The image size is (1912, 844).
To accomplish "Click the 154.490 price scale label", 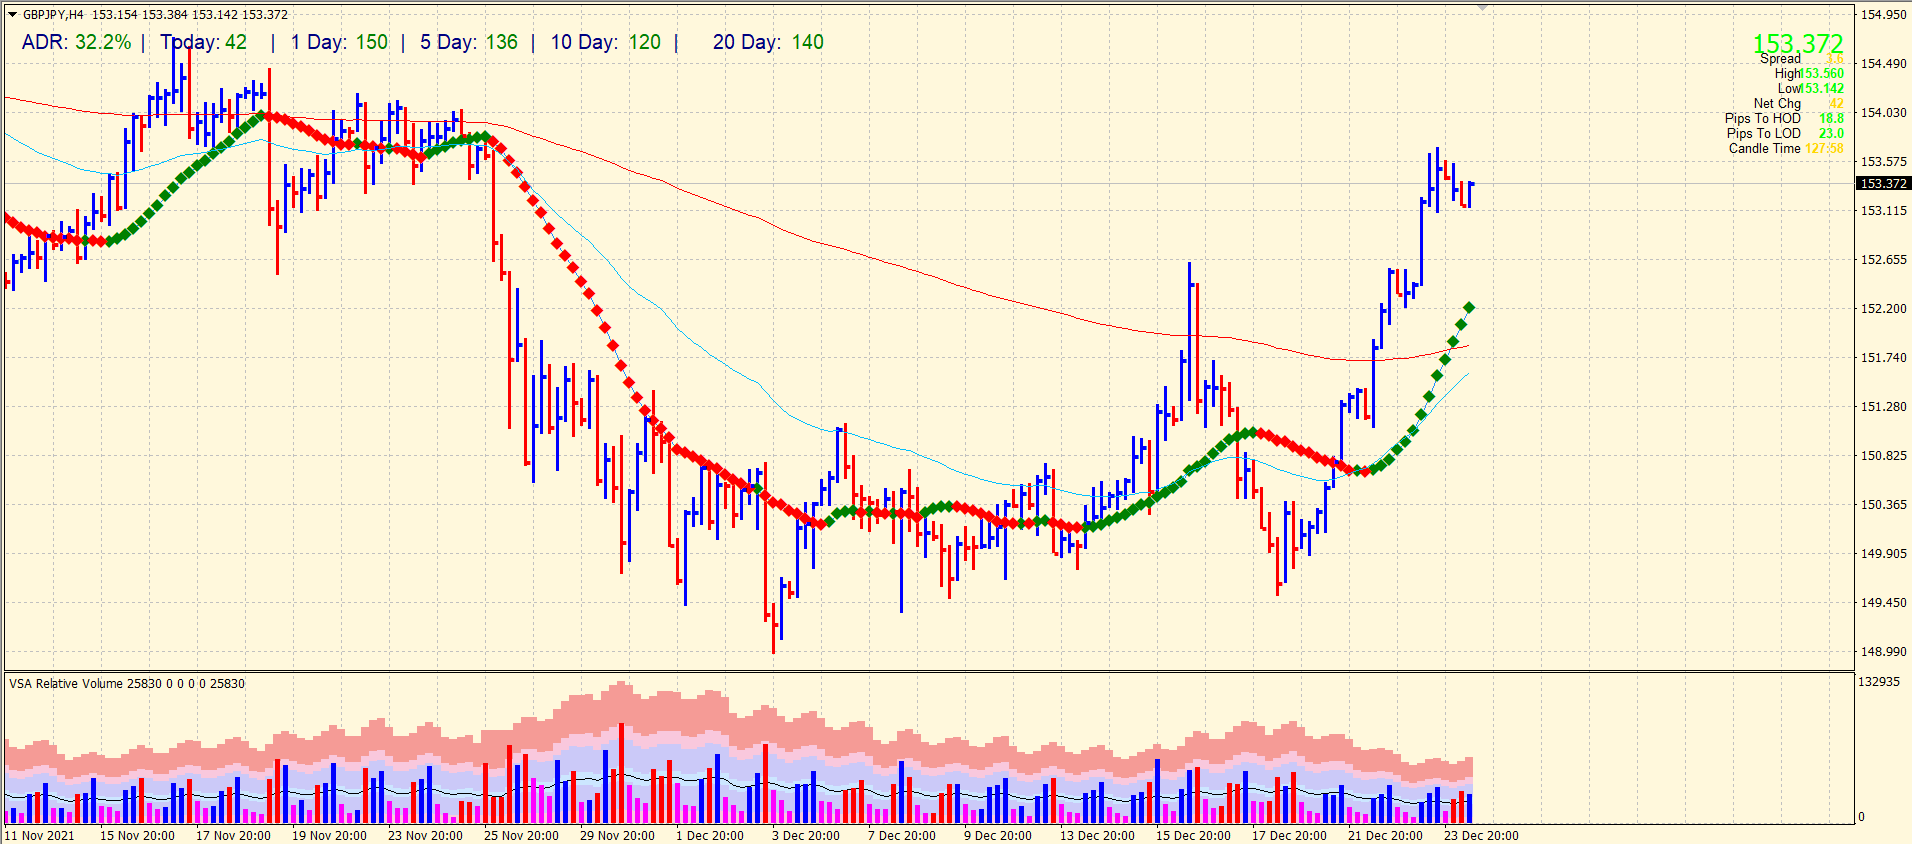I will coord(1883,64).
